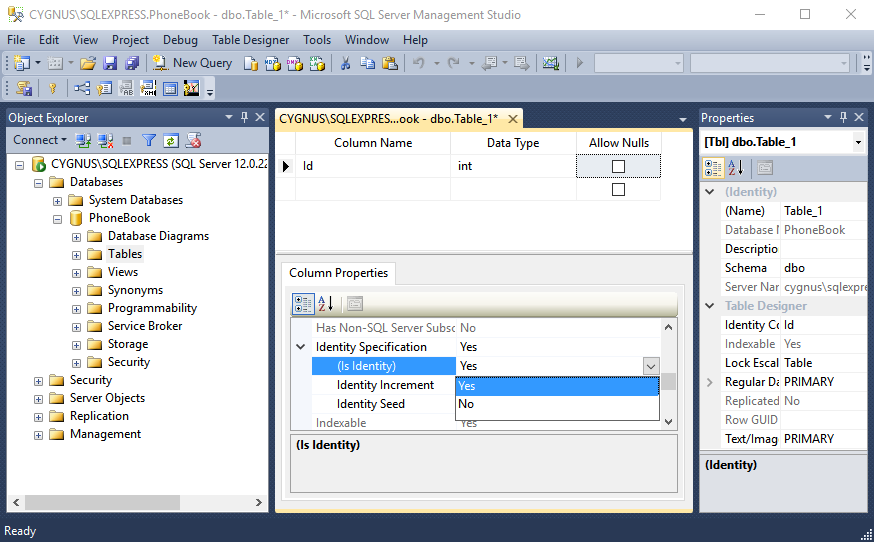874x542 pixels.
Task: Click the Manage Indexes and Keys icon
Action: [x=104, y=88]
